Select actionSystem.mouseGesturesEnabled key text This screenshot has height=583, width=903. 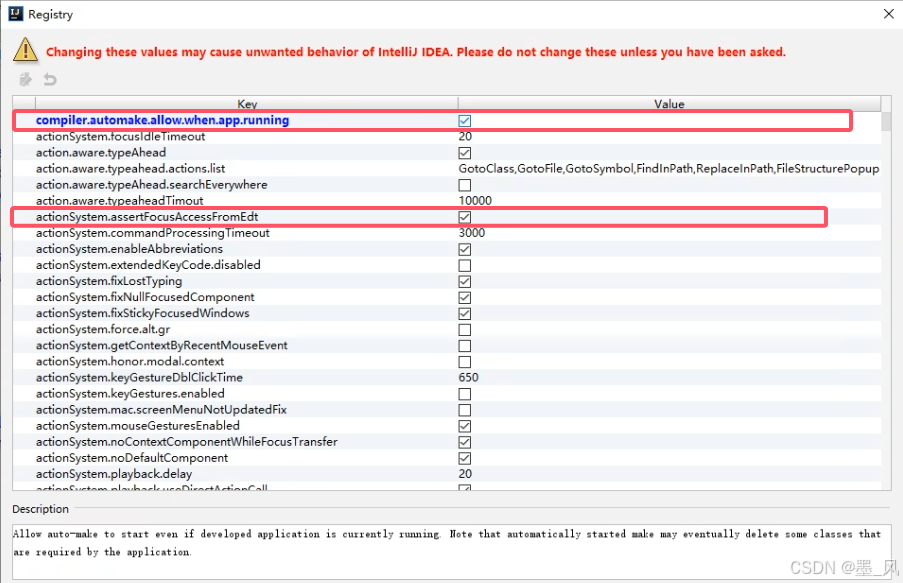(138, 426)
